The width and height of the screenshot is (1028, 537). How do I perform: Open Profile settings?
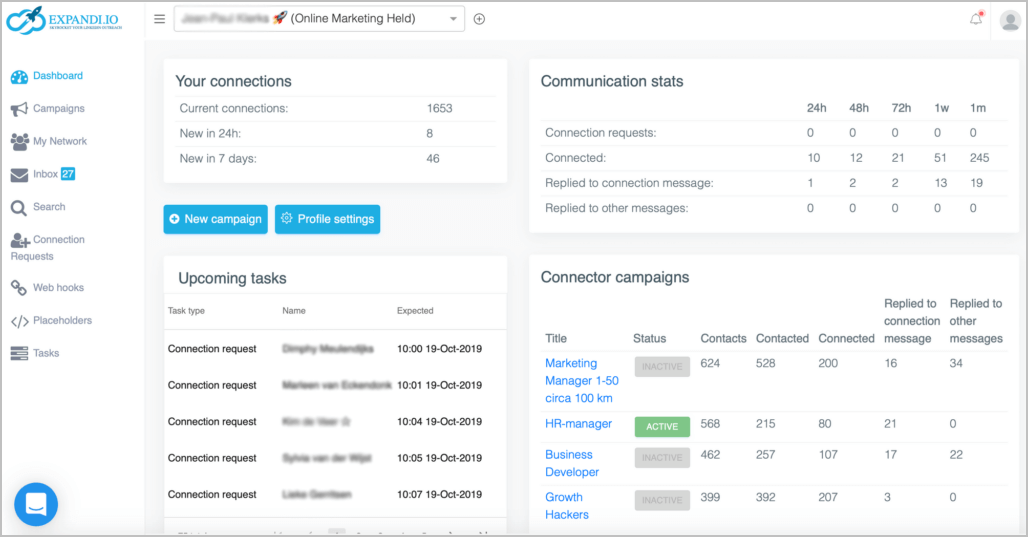327,219
